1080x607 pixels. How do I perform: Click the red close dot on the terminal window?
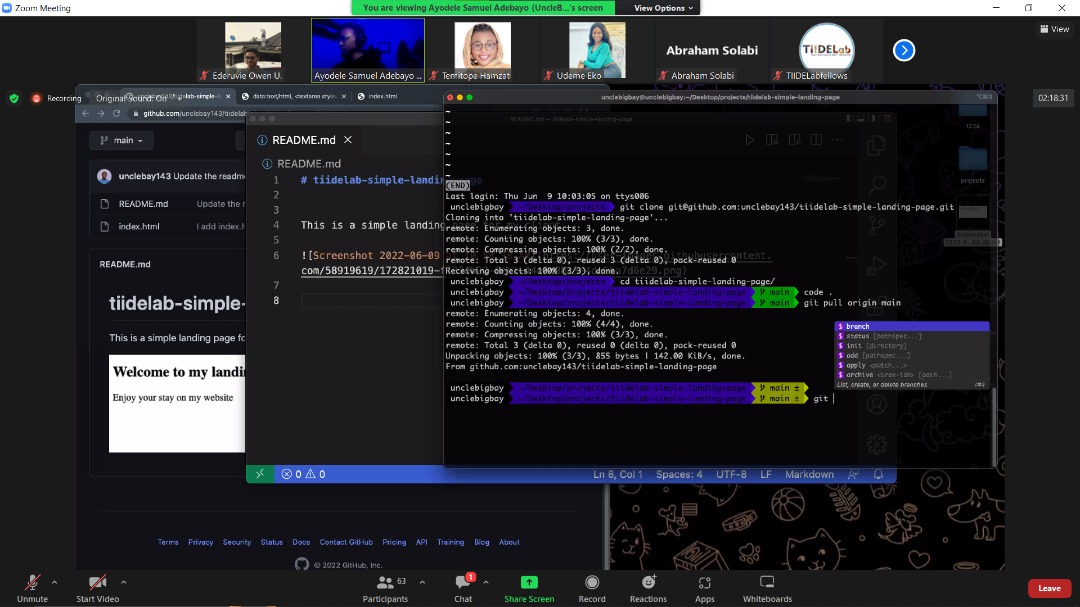tap(450, 97)
